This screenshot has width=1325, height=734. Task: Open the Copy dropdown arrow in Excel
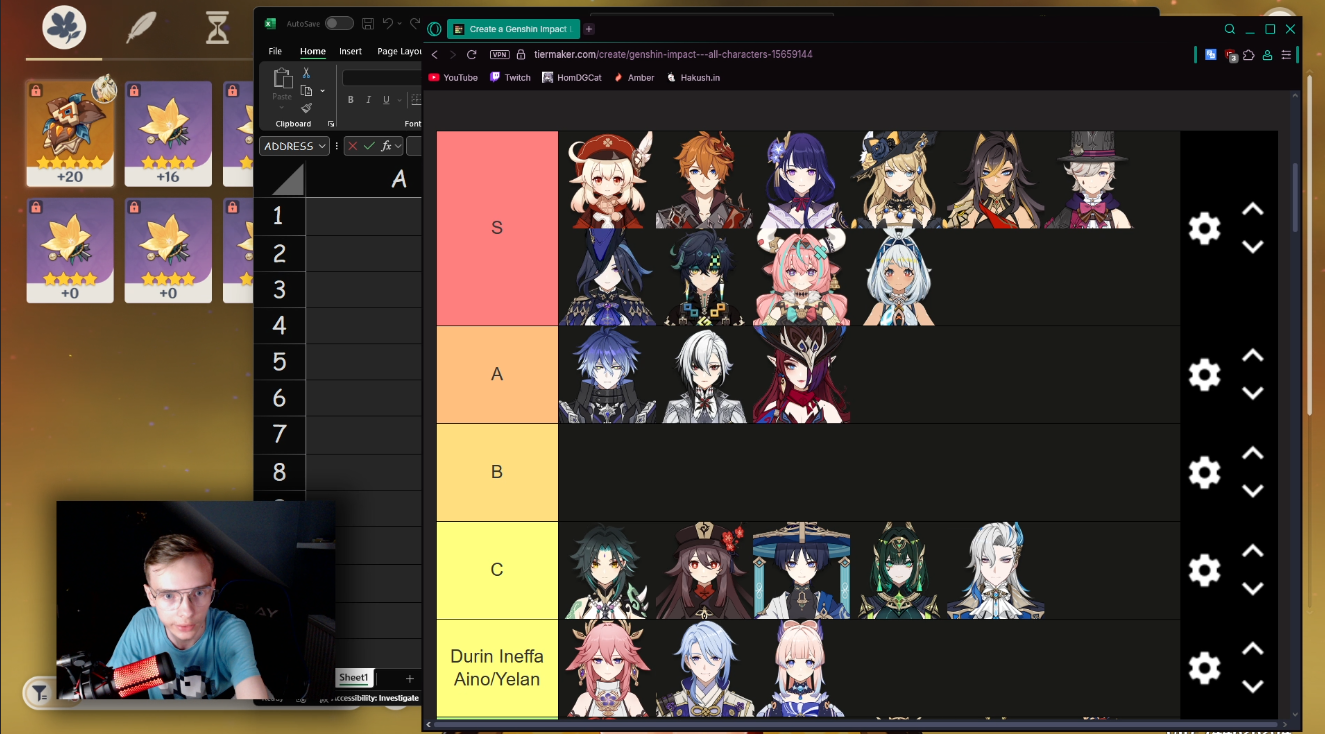pyautogui.click(x=322, y=91)
